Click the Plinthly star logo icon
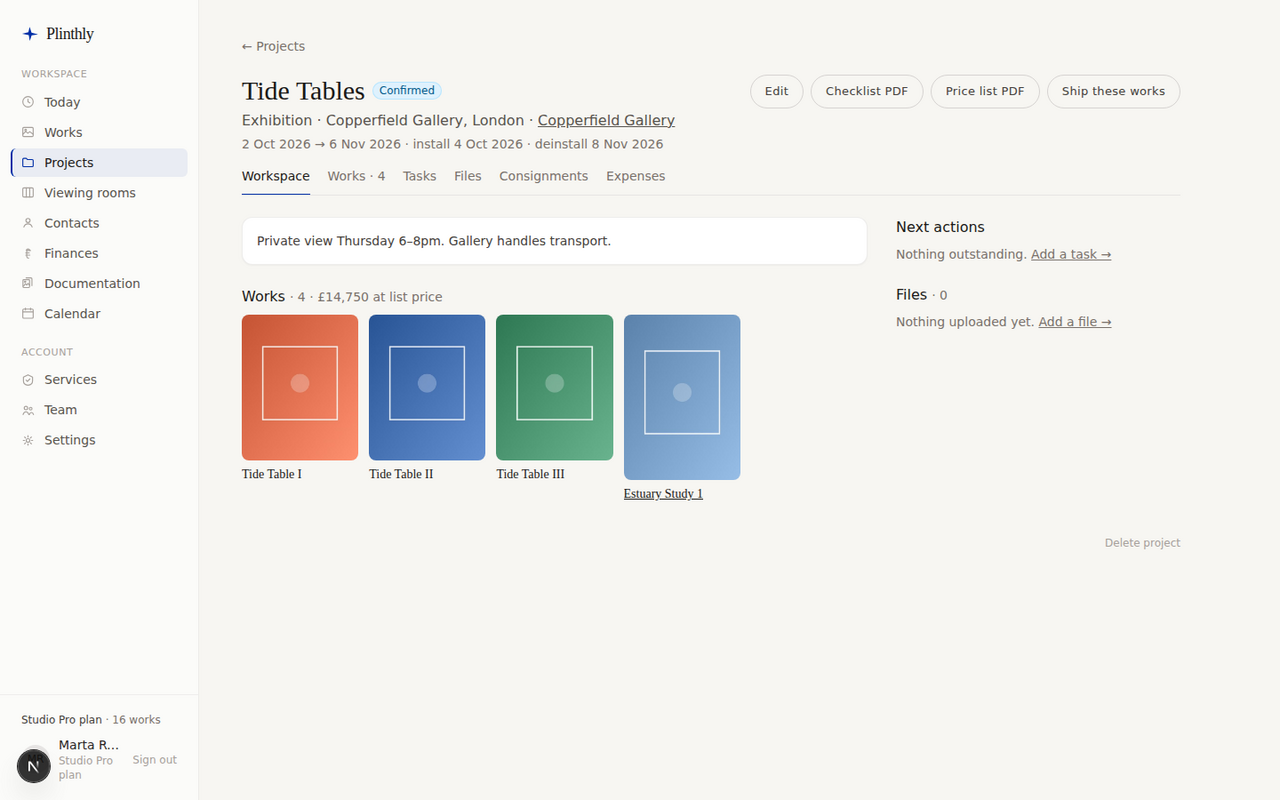Viewport: 1280px width, 800px height. (x=30, y=34)
